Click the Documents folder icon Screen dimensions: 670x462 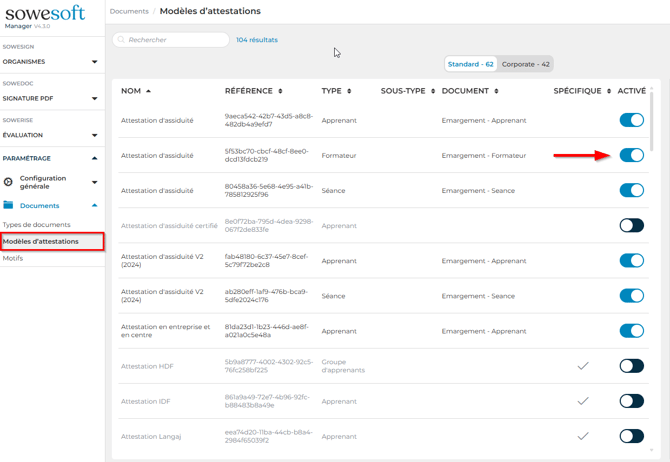coord(8,205)
